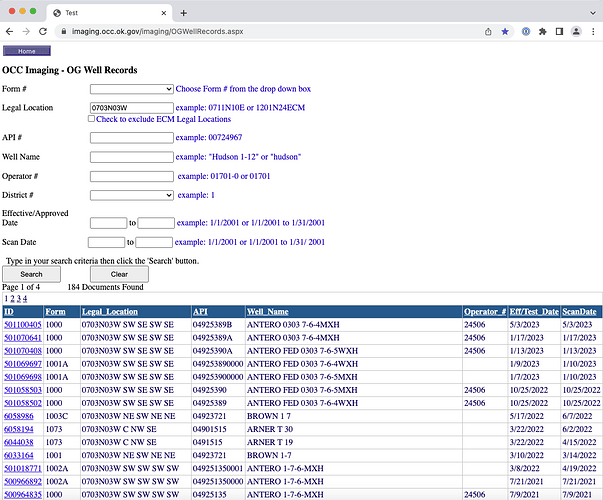Click Effective/Approved Date end field
The height and width of the screenshot is (500, 603).
pyautogui.click(x=156, y=223)
